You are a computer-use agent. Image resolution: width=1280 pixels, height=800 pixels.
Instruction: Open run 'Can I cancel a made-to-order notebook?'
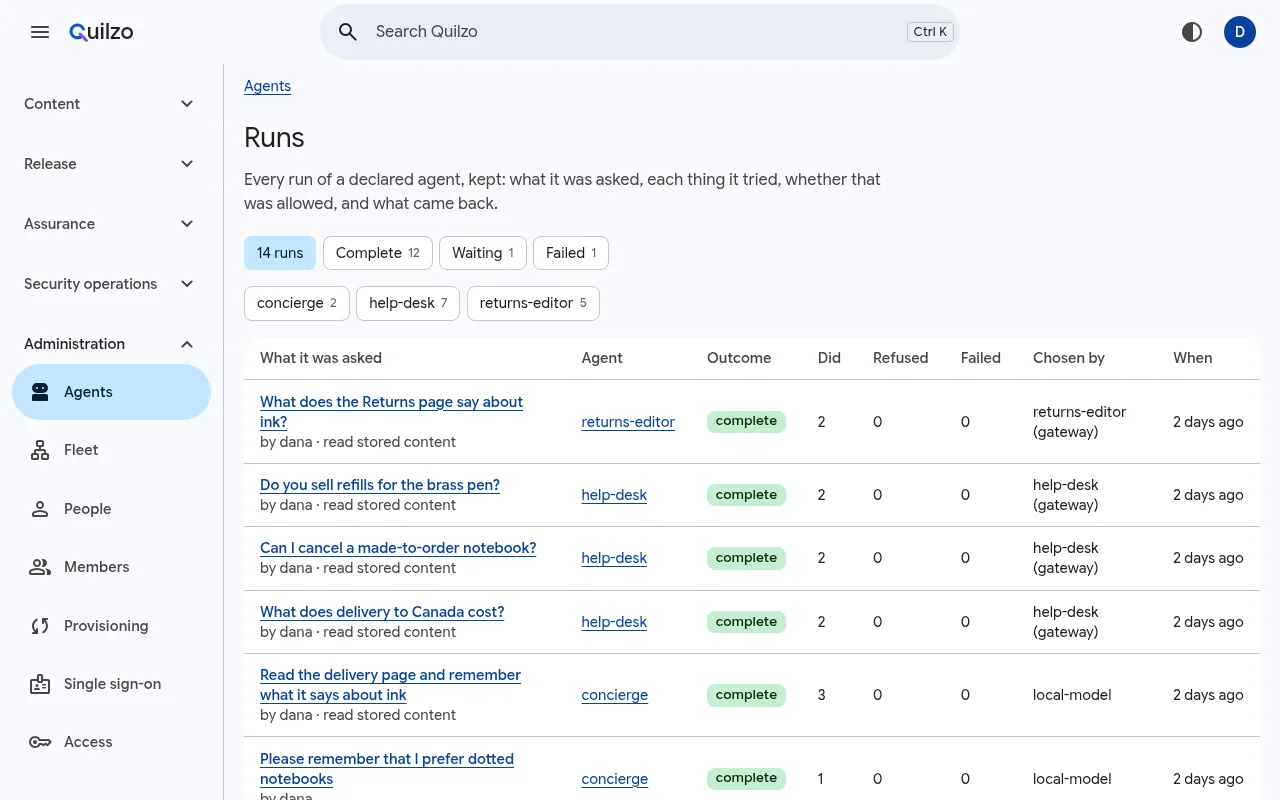(x=398, y=548)
